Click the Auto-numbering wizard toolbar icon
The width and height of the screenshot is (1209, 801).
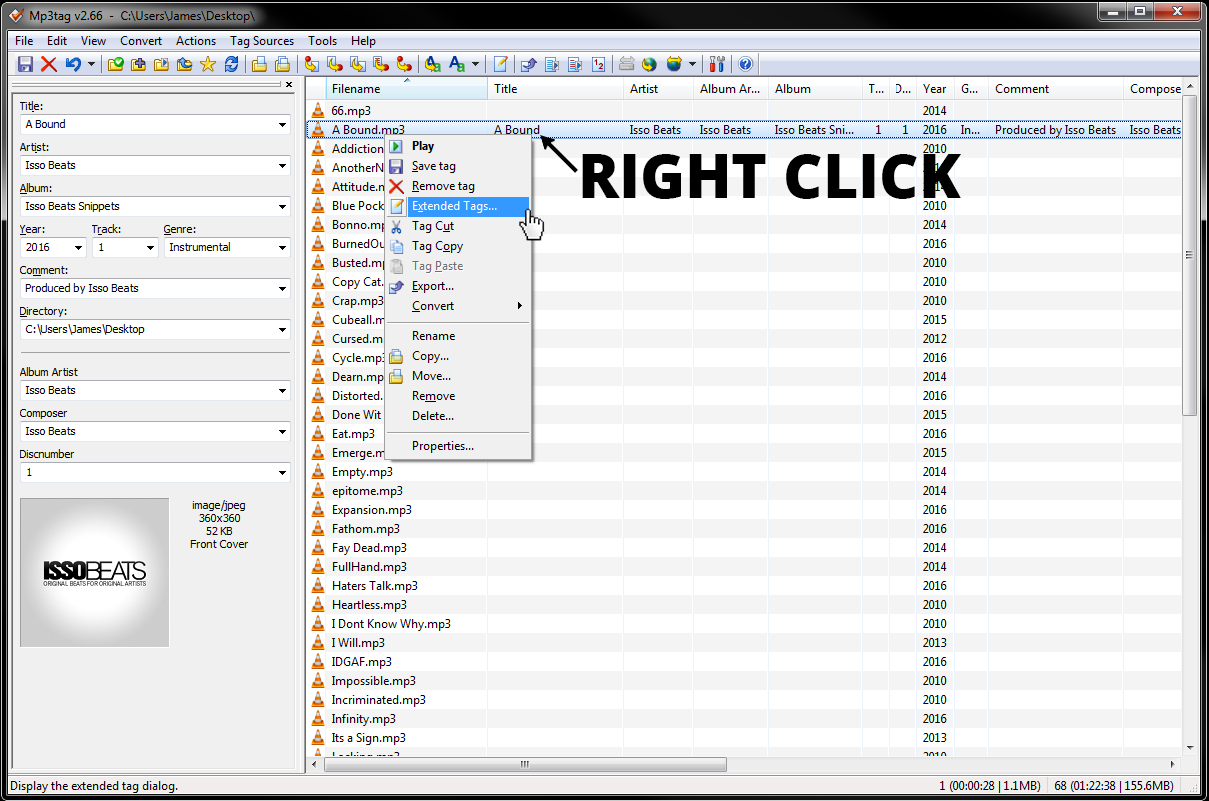pos(598,64)
